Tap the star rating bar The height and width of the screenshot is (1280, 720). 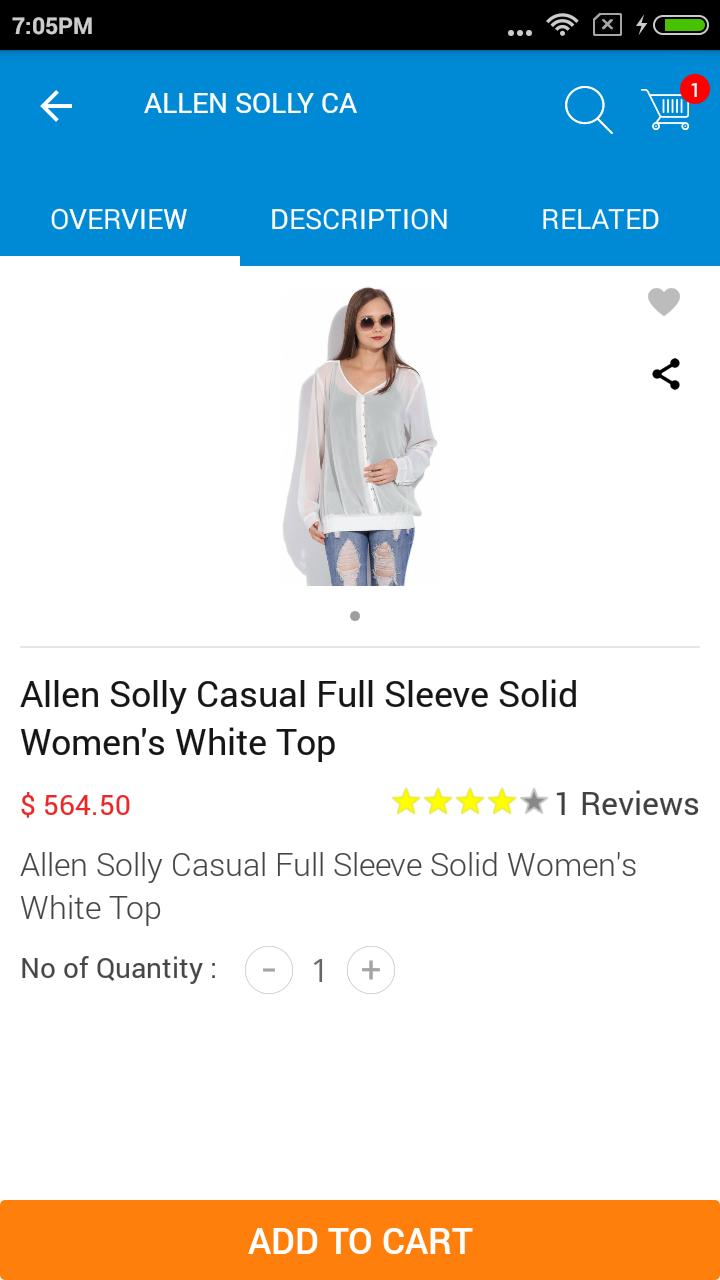(467, 801)
